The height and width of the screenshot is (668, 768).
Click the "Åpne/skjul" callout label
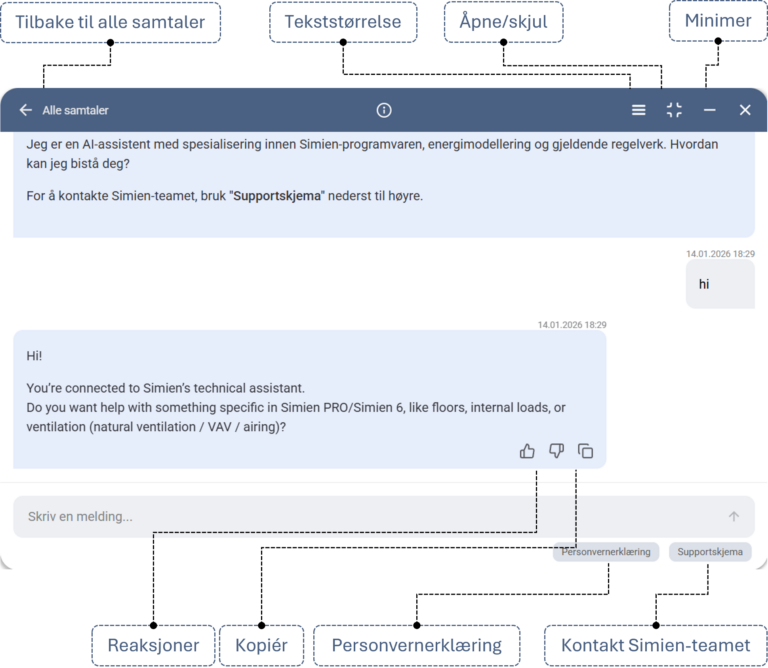pos(503,22)
